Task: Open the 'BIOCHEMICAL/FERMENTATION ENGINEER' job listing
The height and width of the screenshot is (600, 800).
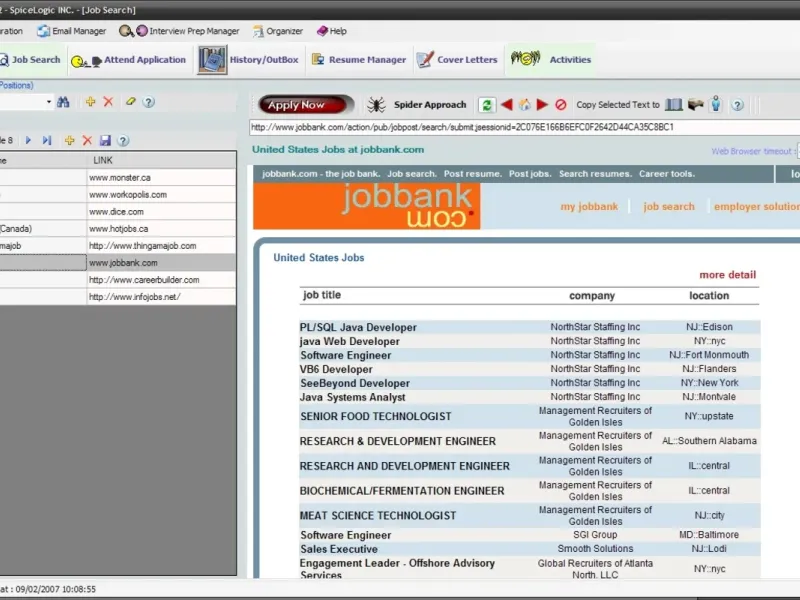Action: 402,491
